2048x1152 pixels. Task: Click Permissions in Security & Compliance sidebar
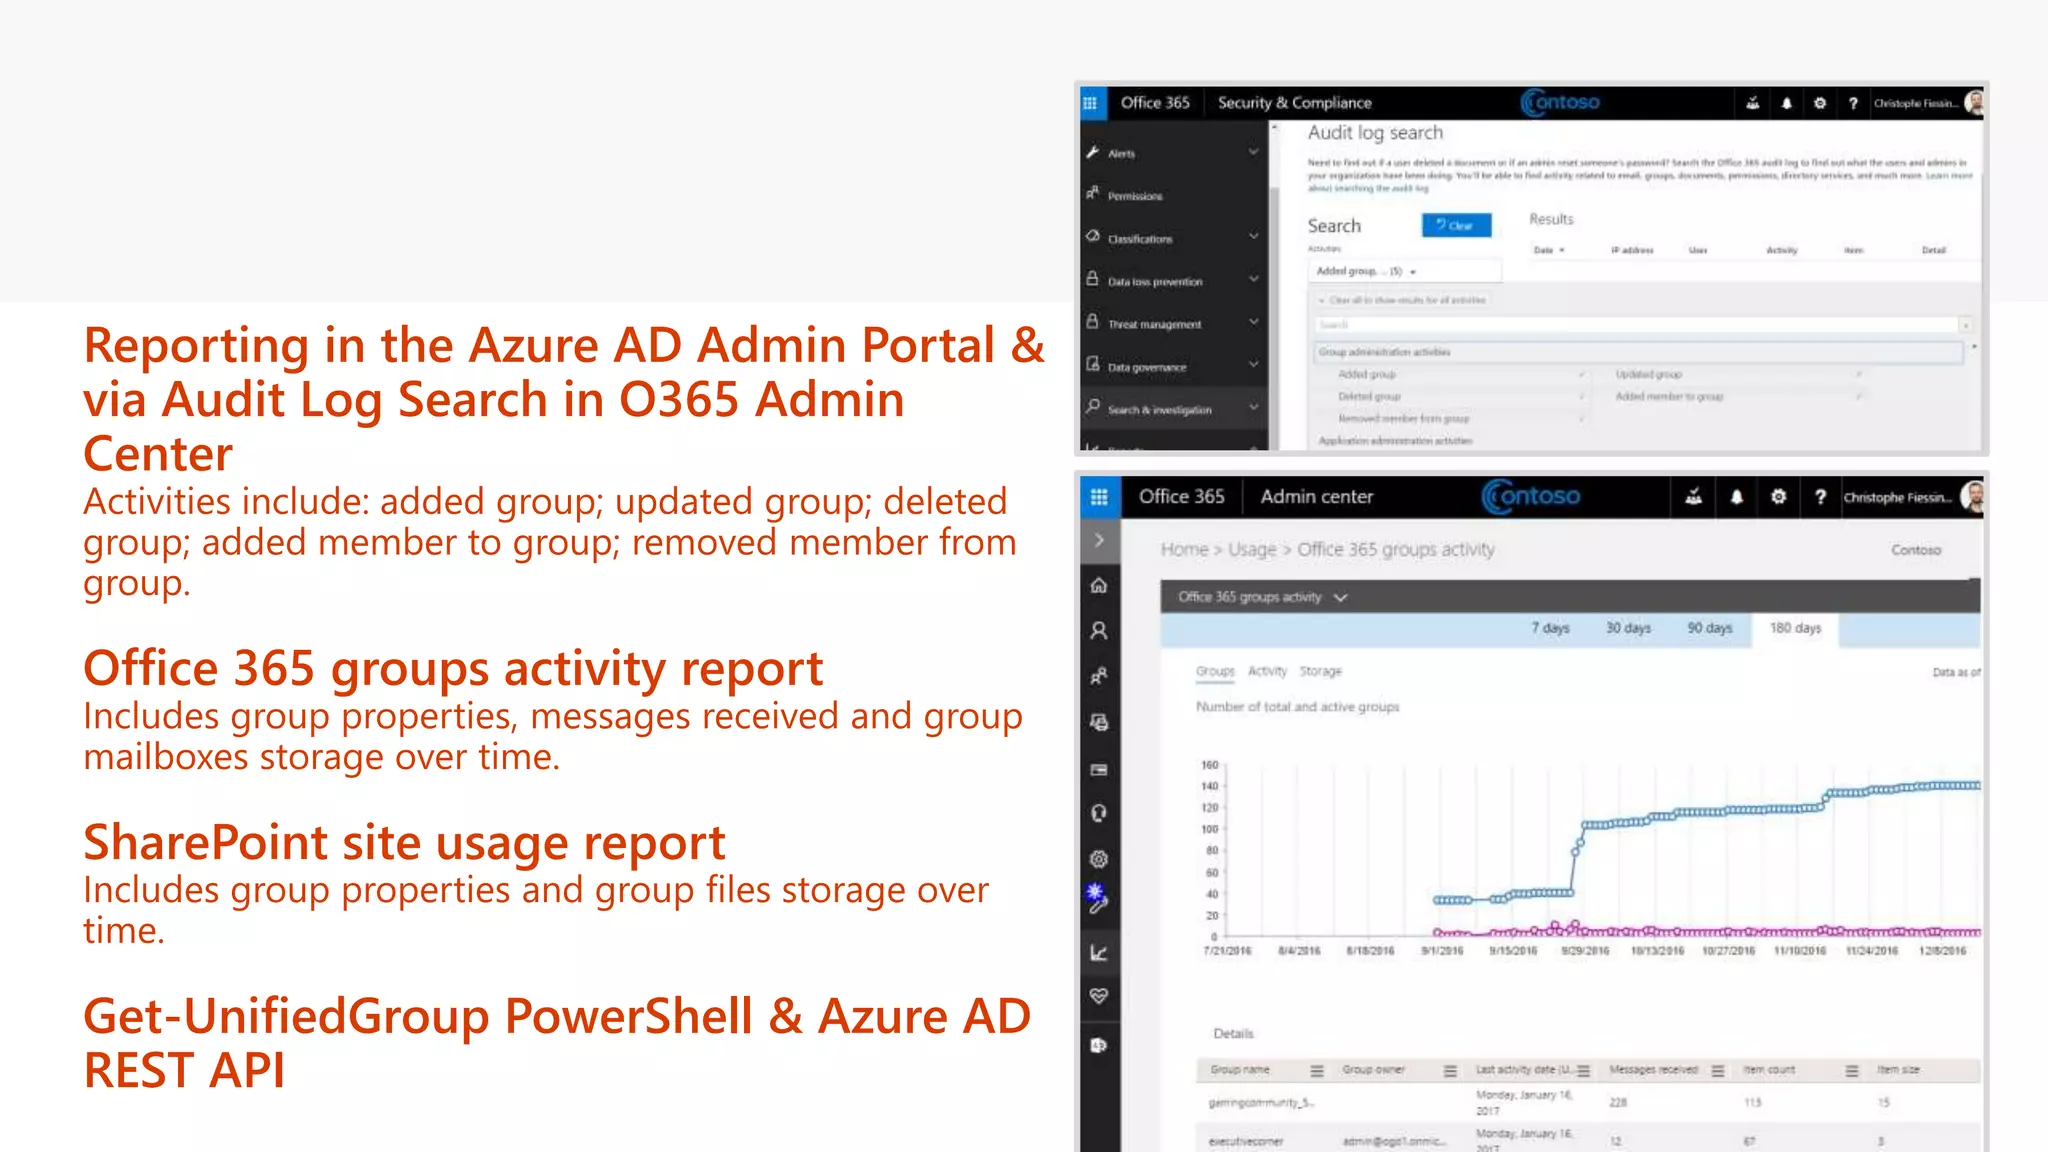pyautogui.click(x=1135, y=196)
